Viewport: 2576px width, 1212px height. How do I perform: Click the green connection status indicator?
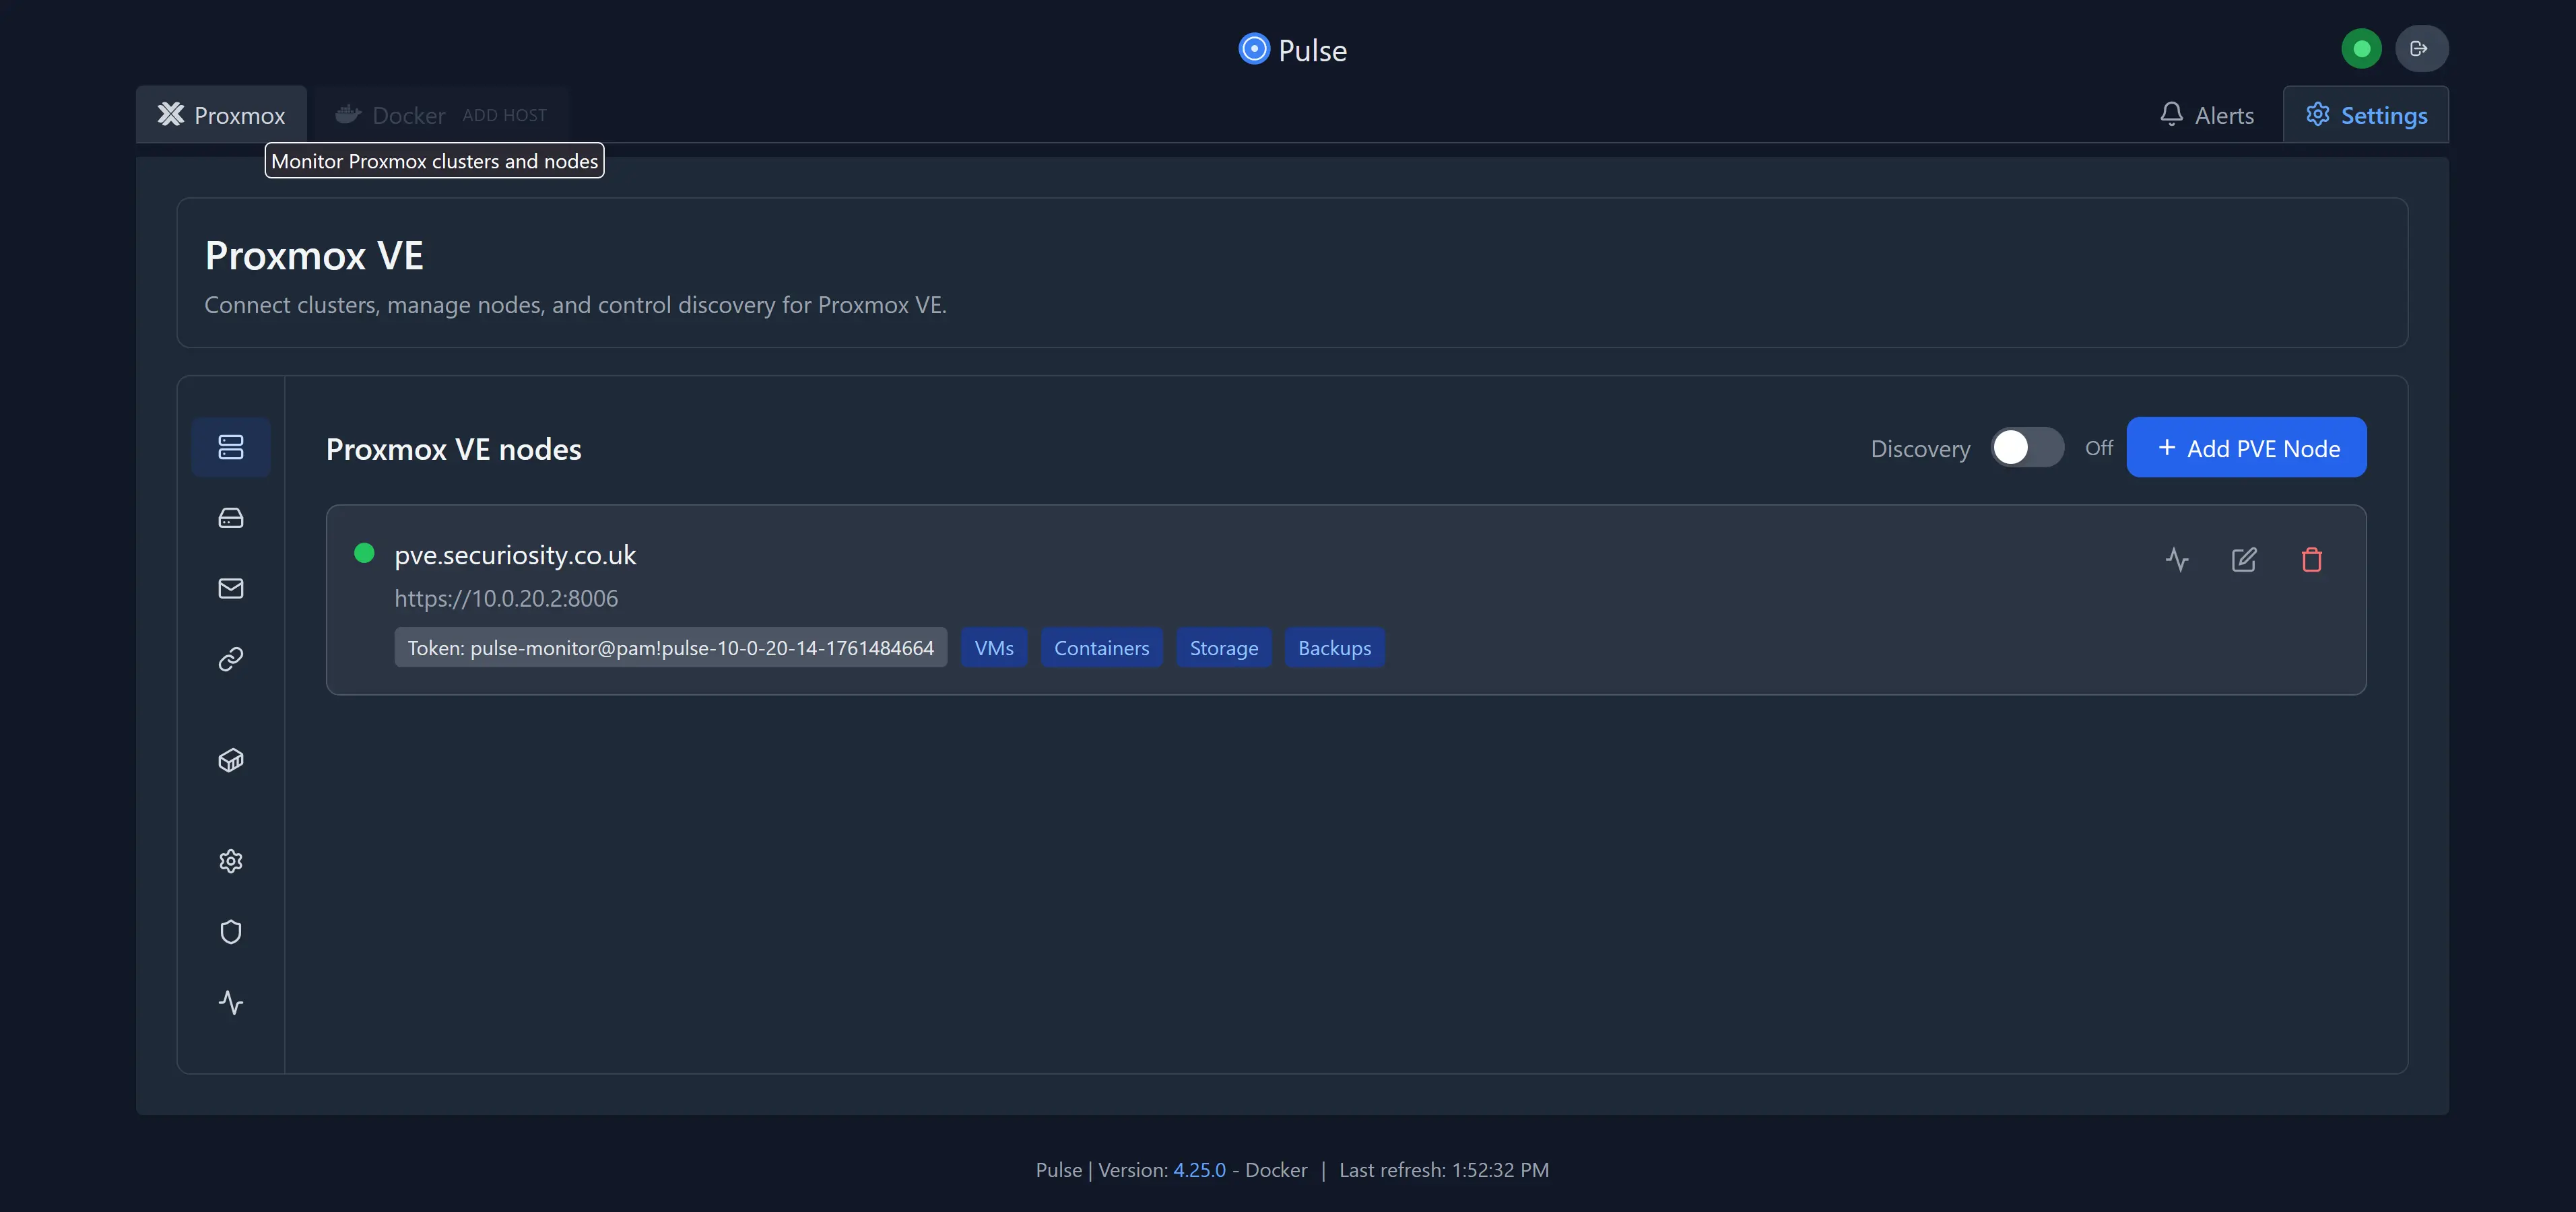coord(2361,48)
